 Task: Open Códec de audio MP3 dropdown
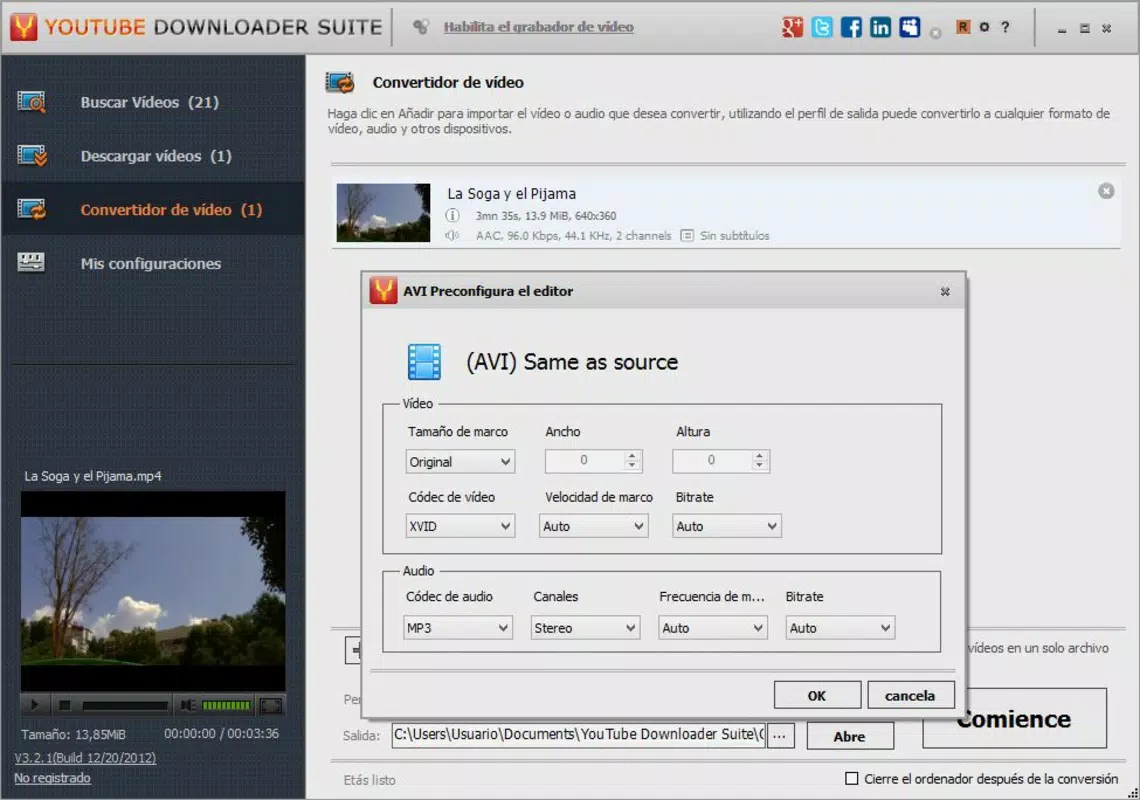[x=458, y=628]
